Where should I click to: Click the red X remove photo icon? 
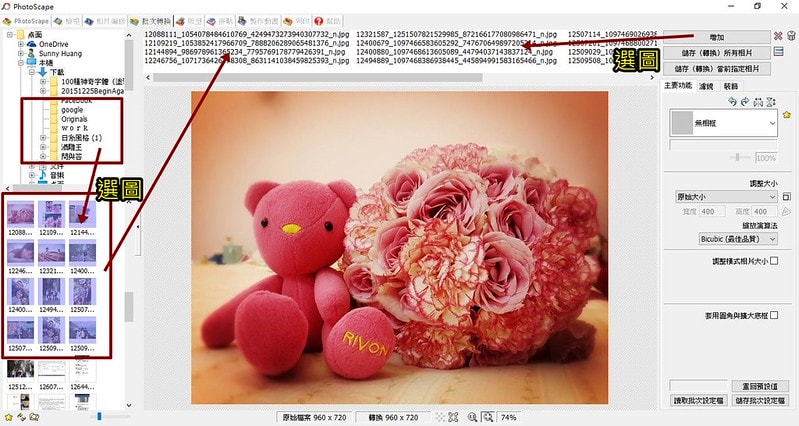click(777, 36)
